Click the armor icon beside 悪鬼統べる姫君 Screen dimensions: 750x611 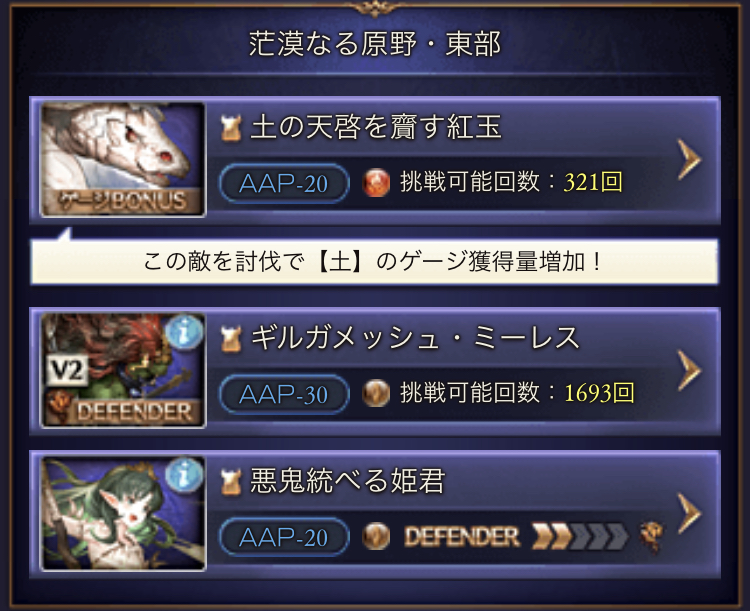231,482
